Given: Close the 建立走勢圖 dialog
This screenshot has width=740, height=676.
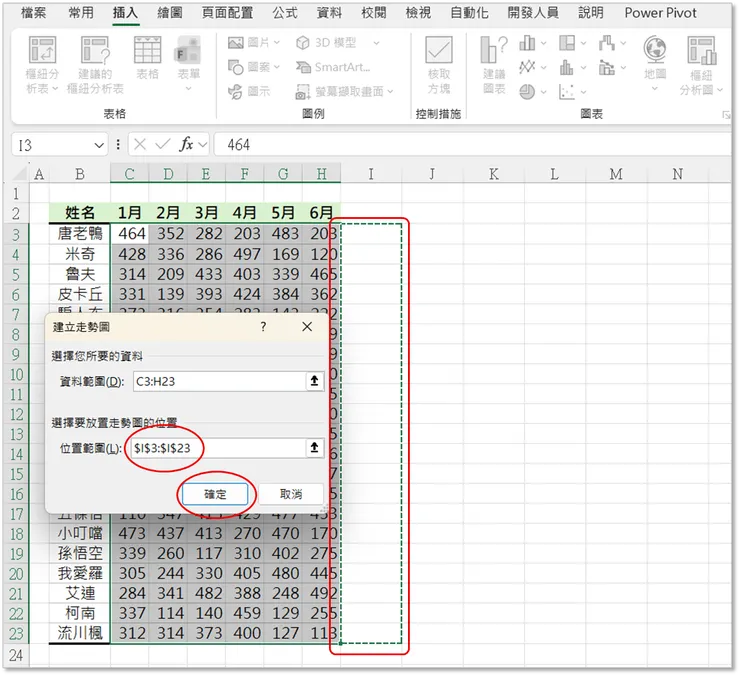Looking at the screenshot, I should (307, 326).
